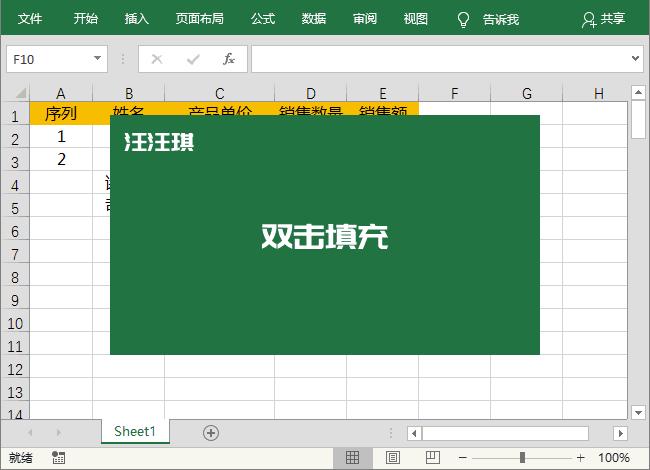
Task: Open the 文件 menu
Action: click(x=30, y=19)
